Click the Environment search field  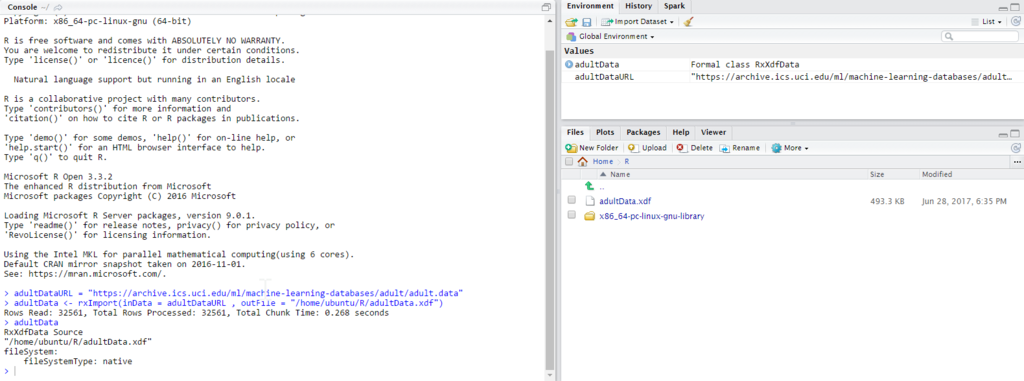[981, 37]
